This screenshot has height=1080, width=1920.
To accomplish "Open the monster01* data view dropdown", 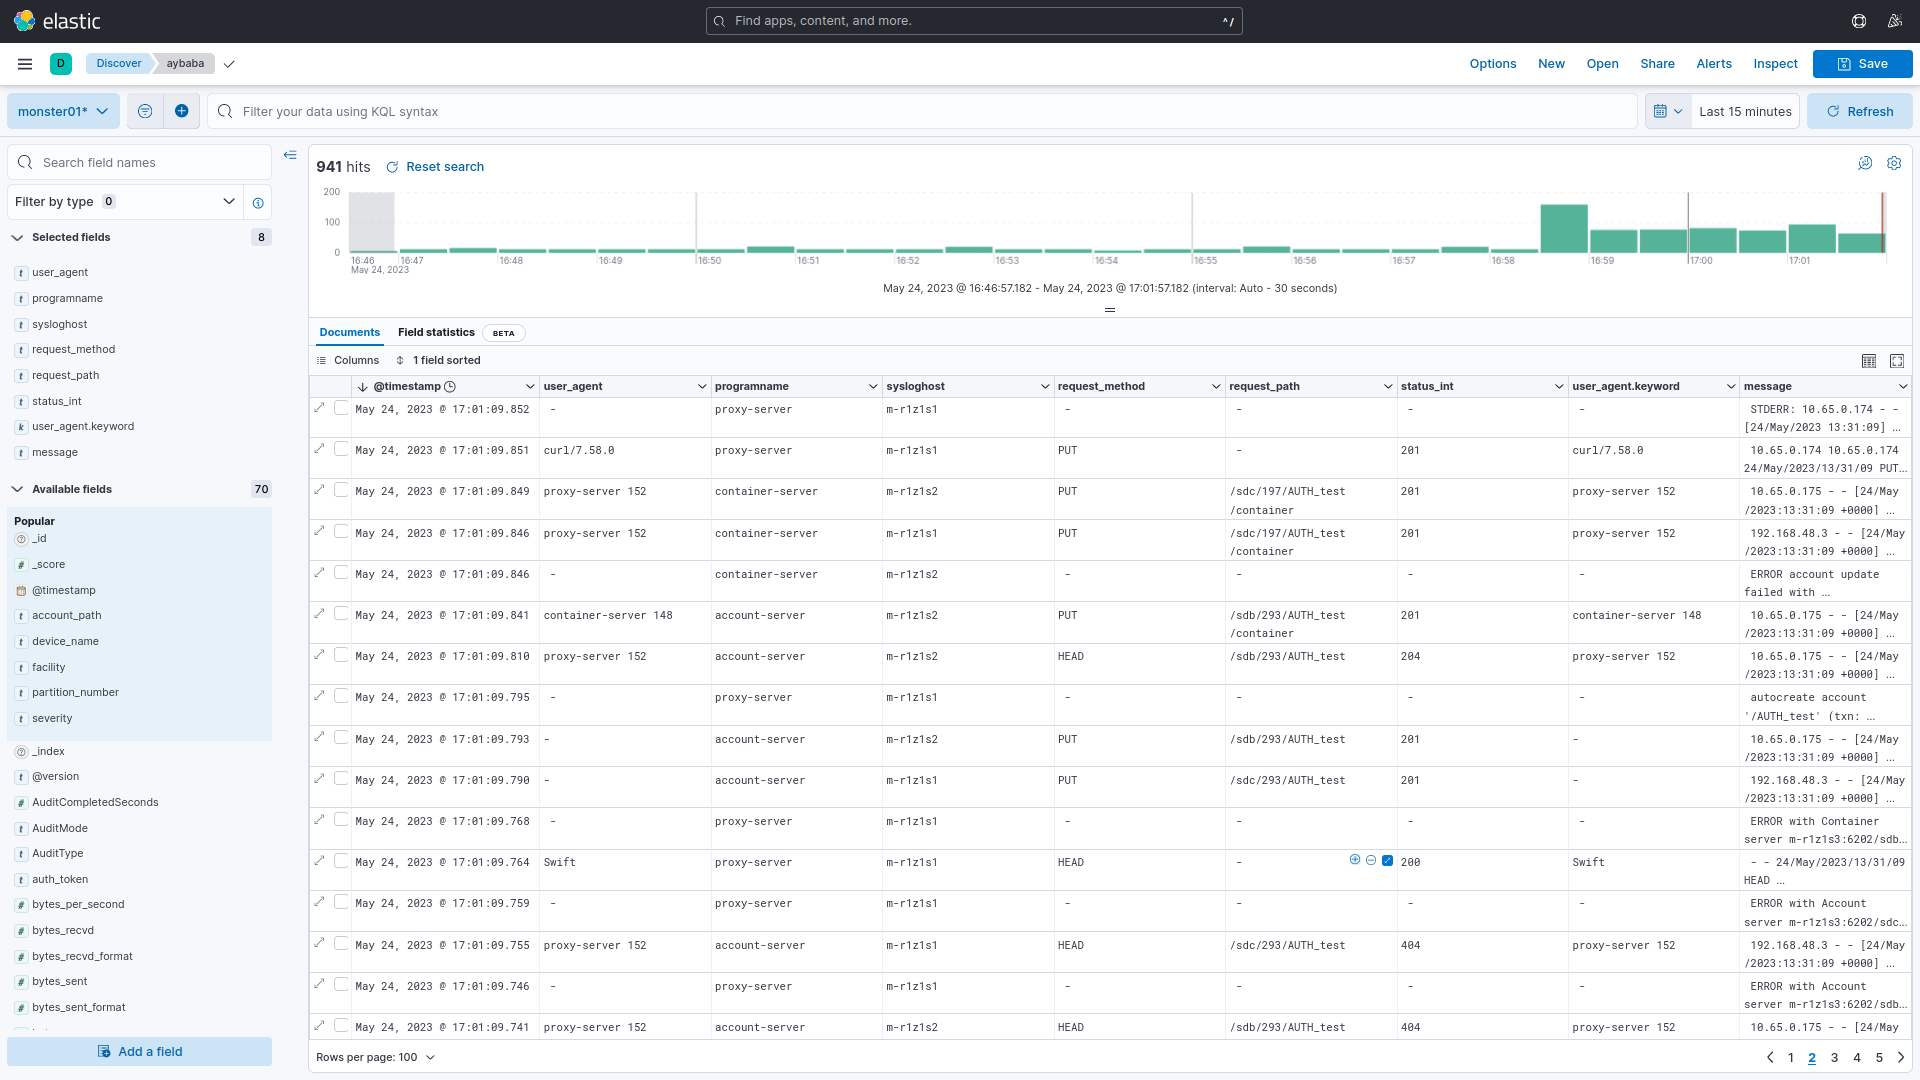I will tap(63, 111).
